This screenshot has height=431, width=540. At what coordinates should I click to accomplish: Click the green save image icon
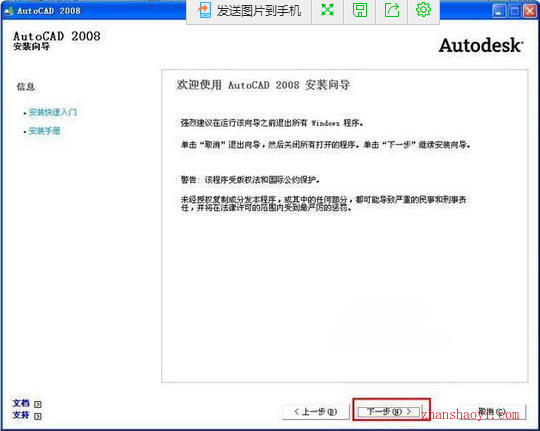pos(360,10)
